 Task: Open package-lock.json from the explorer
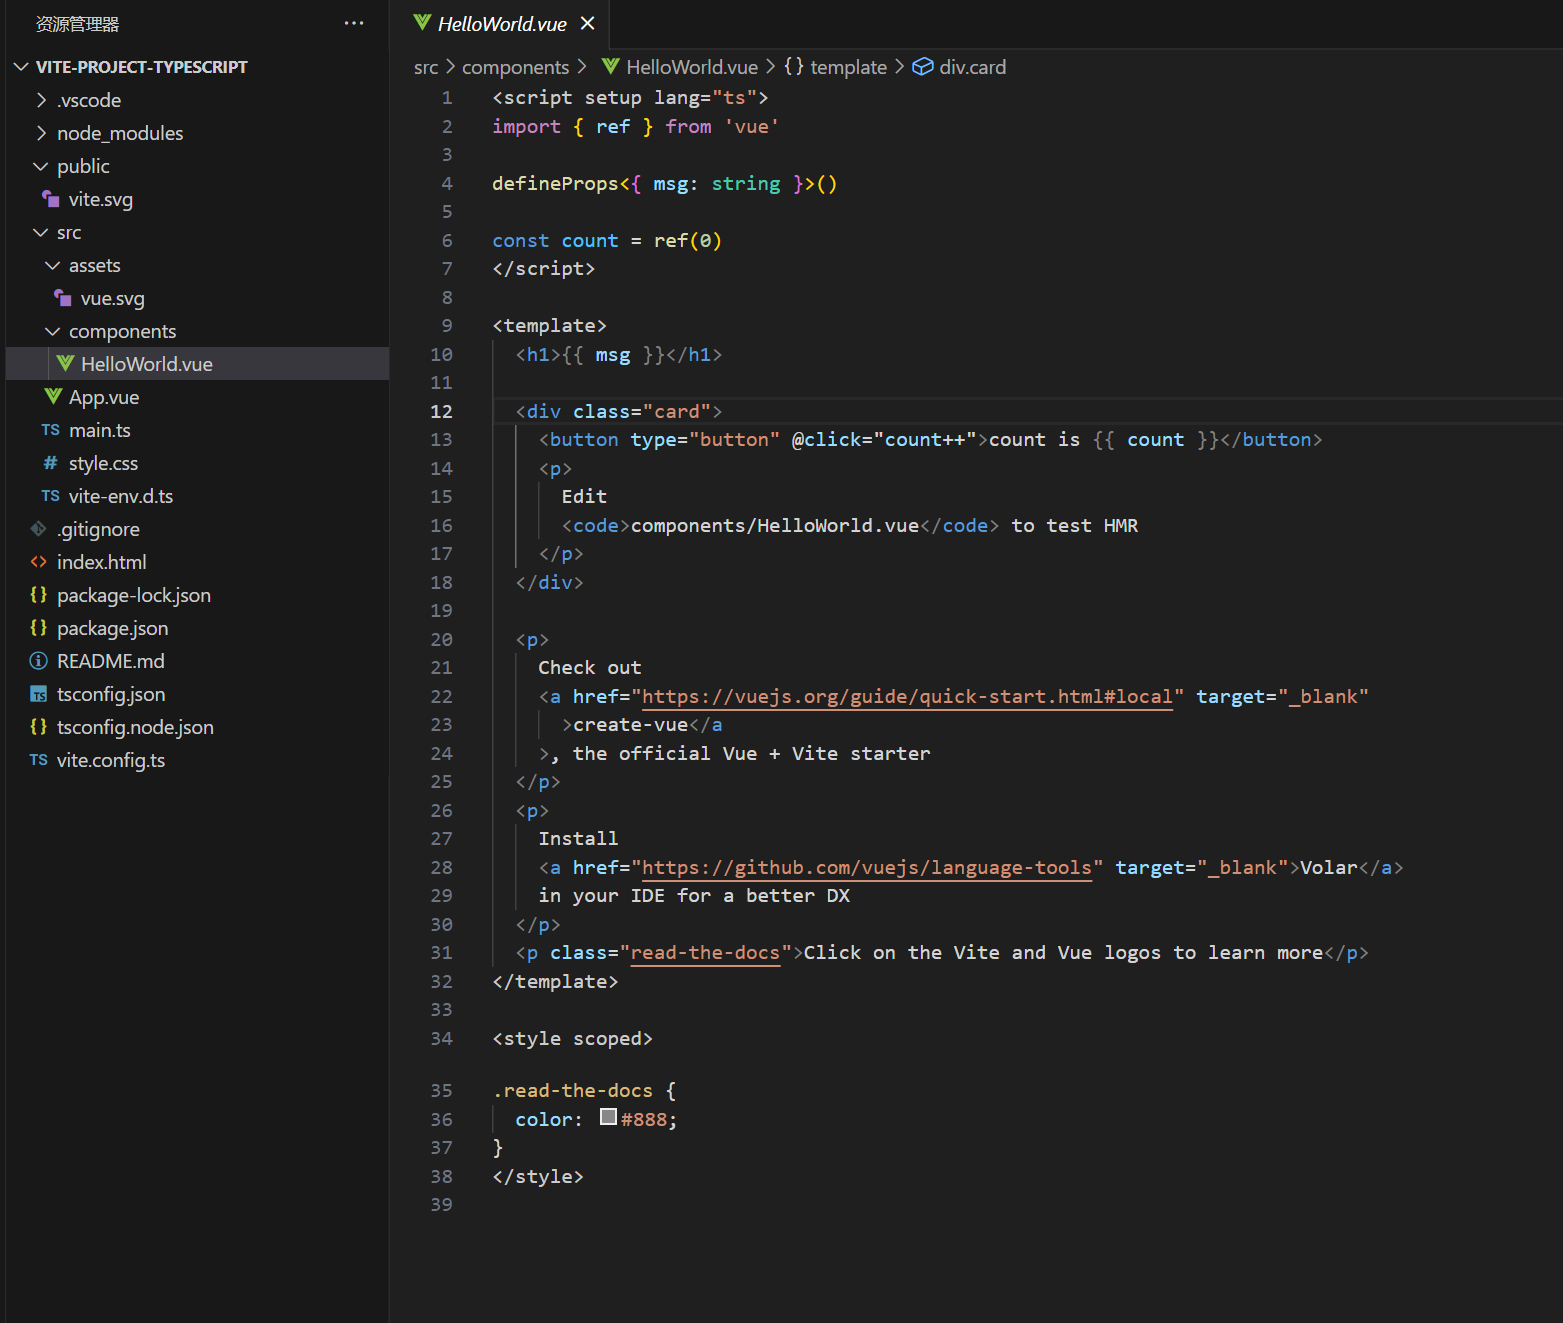pos(134,595)
